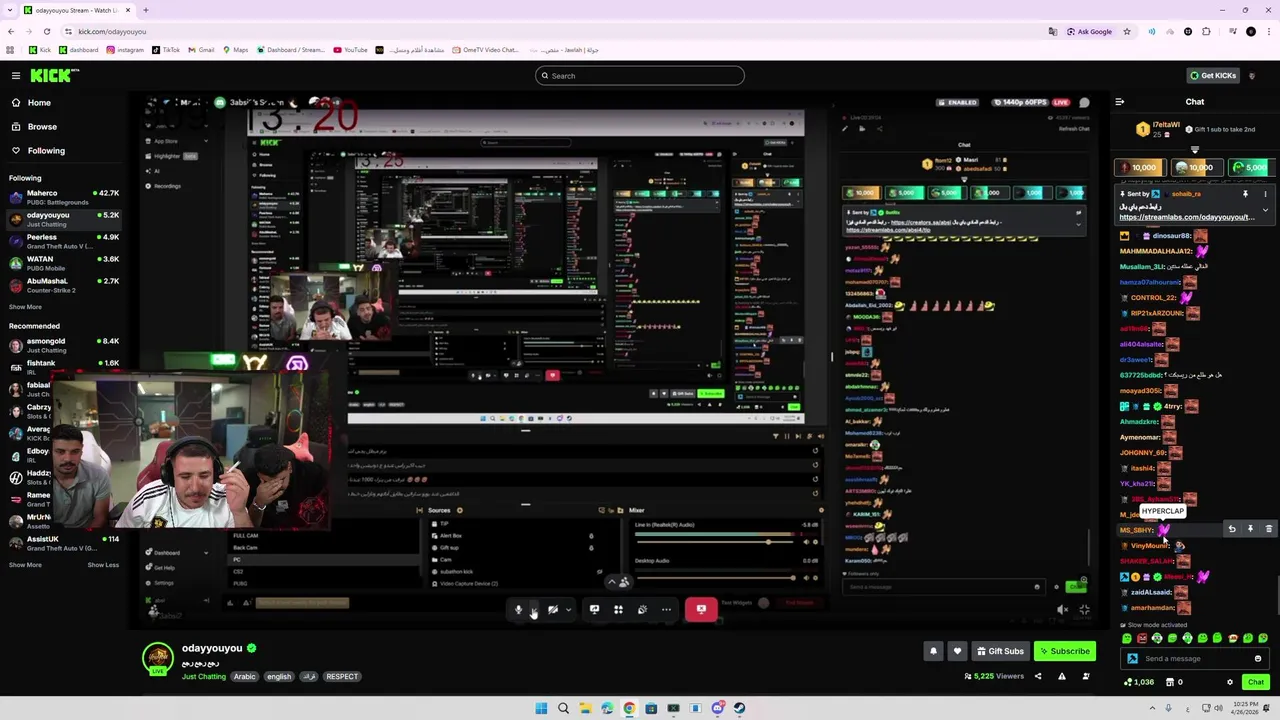This screenshot has width=1280, height=720.
Task: Show More recommended channels
Action: point(25,565)
